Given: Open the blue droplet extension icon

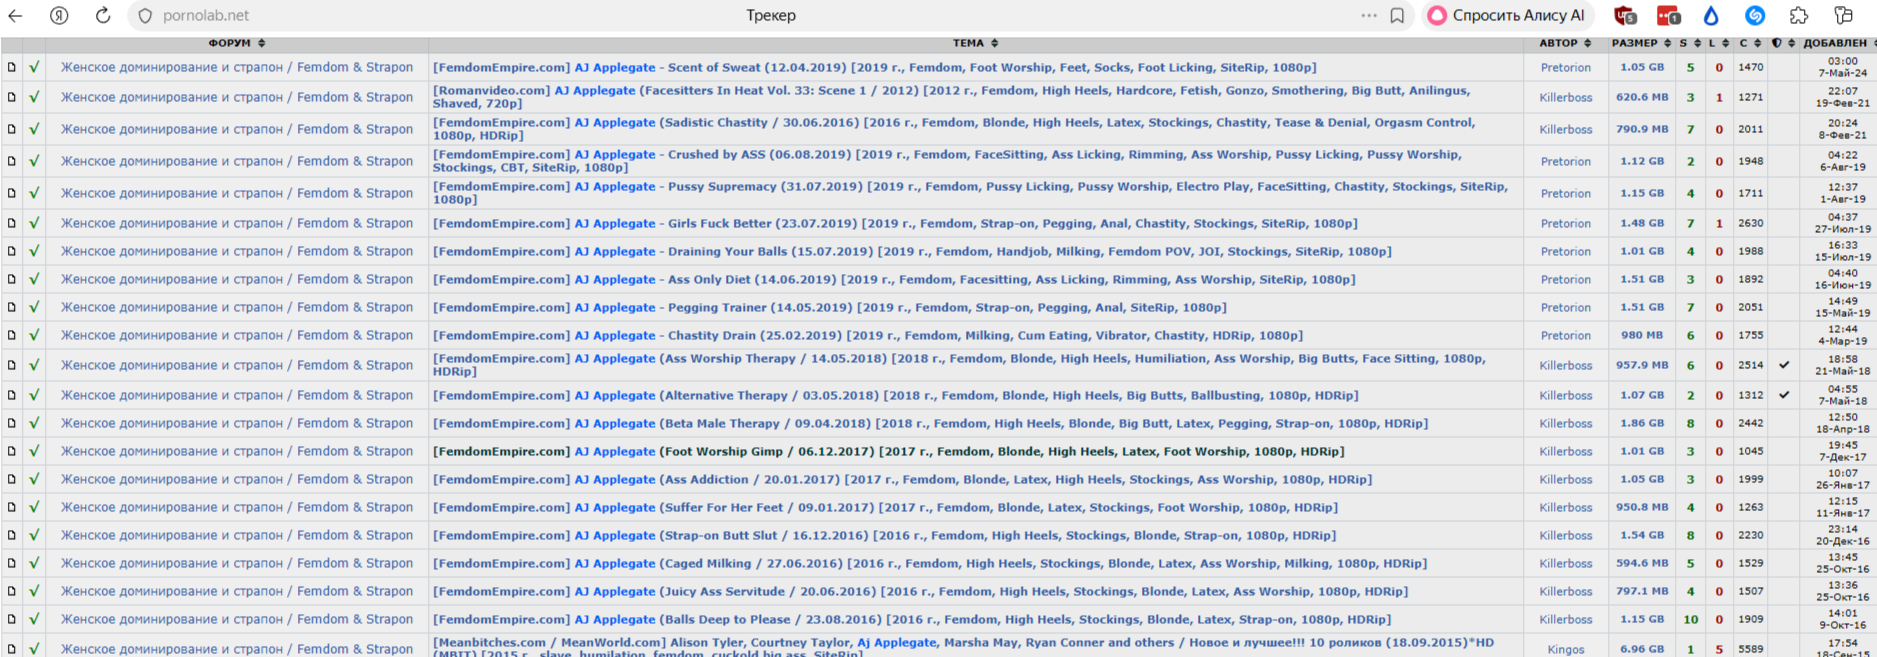Looking at the screenshot, I should click(1711, 16).
